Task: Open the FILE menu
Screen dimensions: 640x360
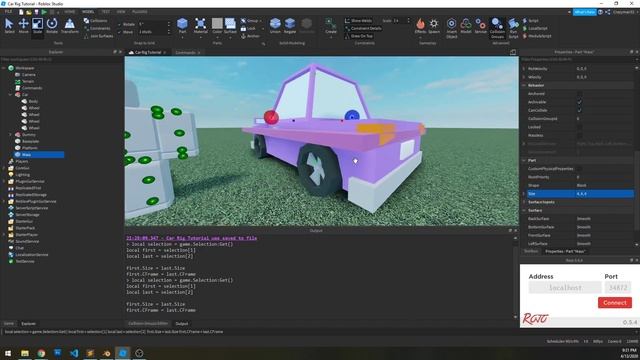Action: (x=8, y=12)
